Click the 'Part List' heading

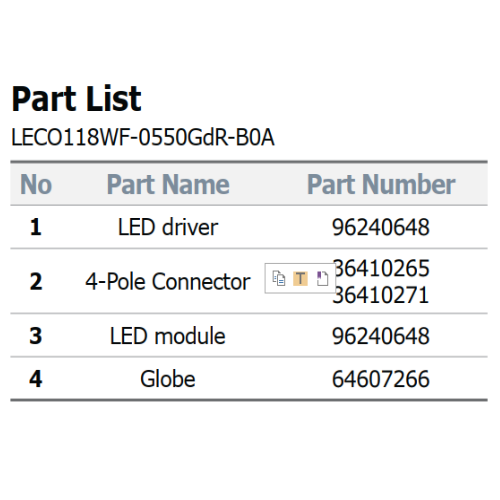tap(77, 99)
